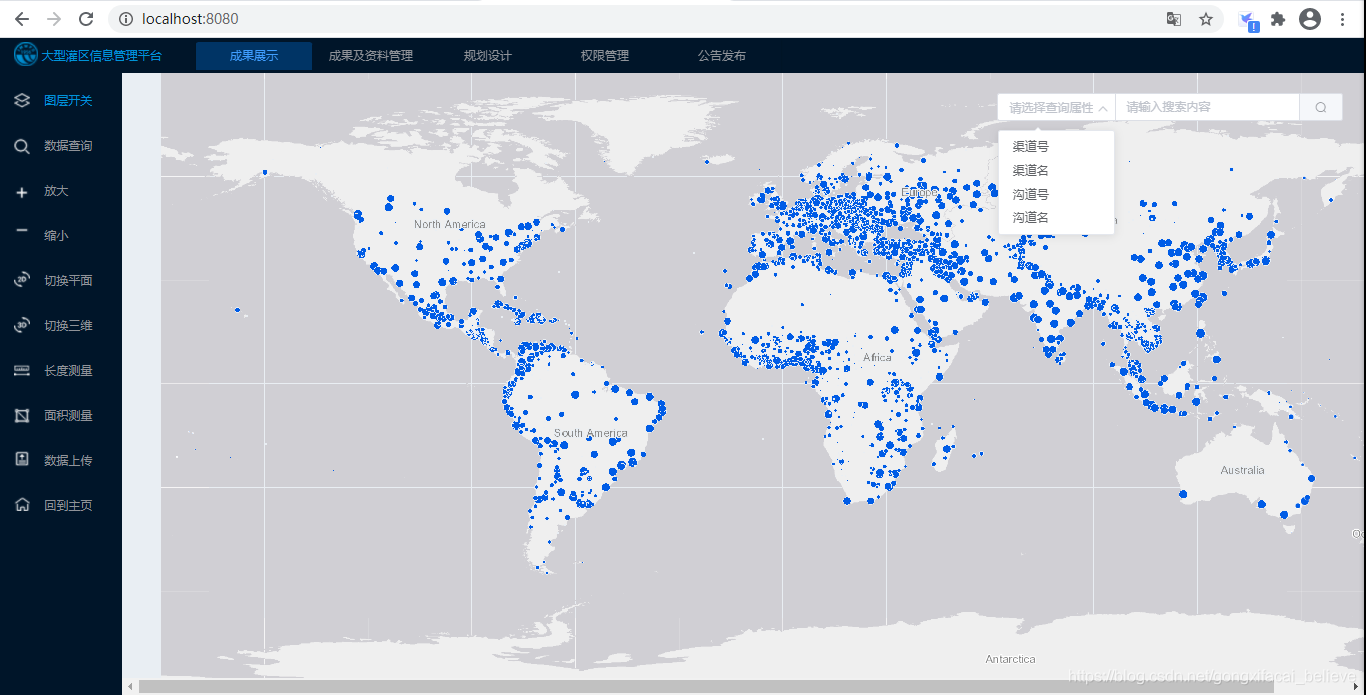Click the 请输入搜索内容 search input
The width and height of the screenshot is (1366, 695).
tap(1207, 107)
